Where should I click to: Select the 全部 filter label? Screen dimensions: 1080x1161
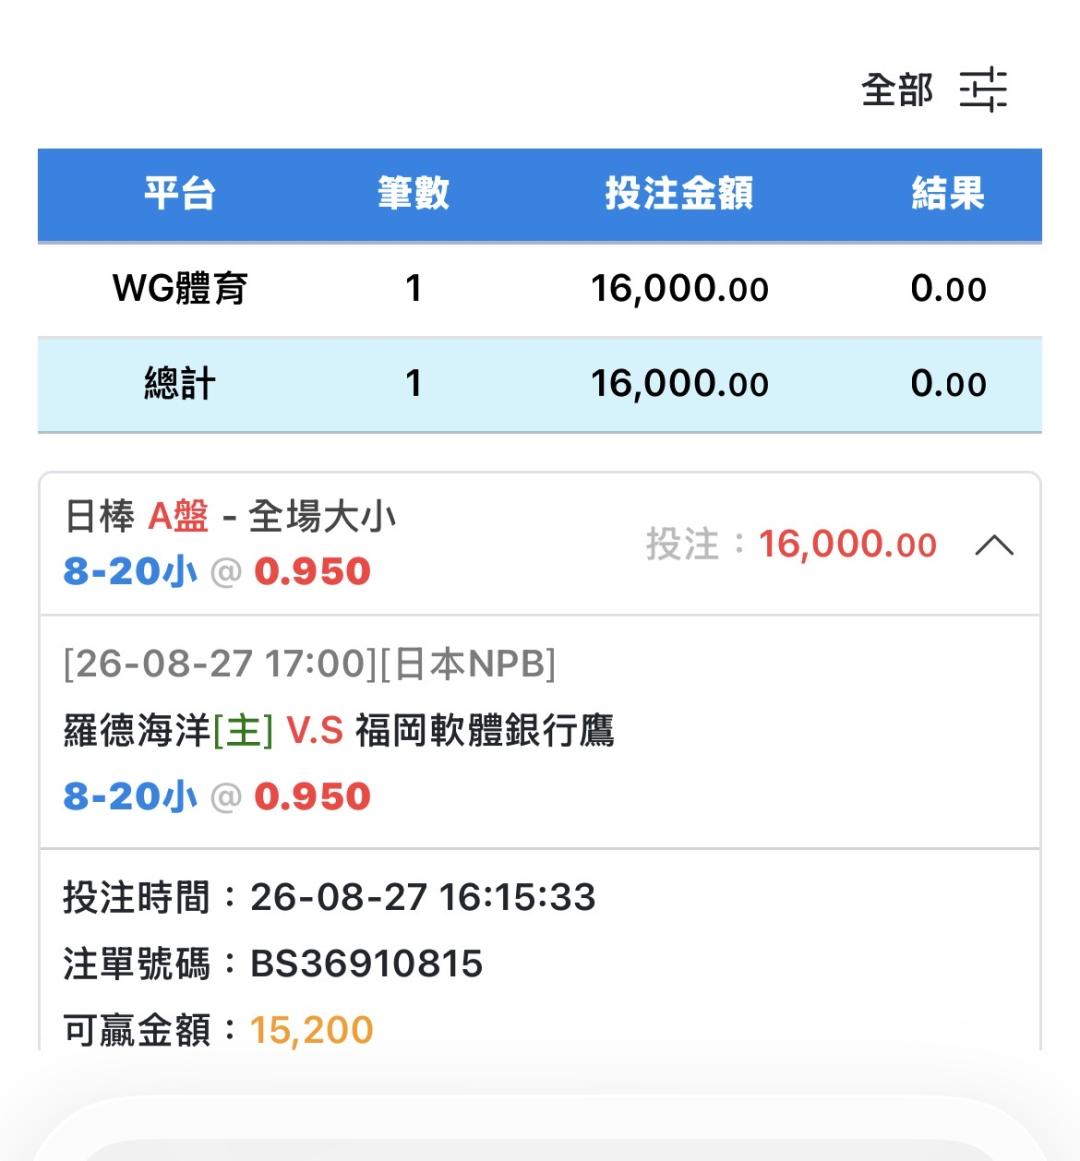coord(896,90)
